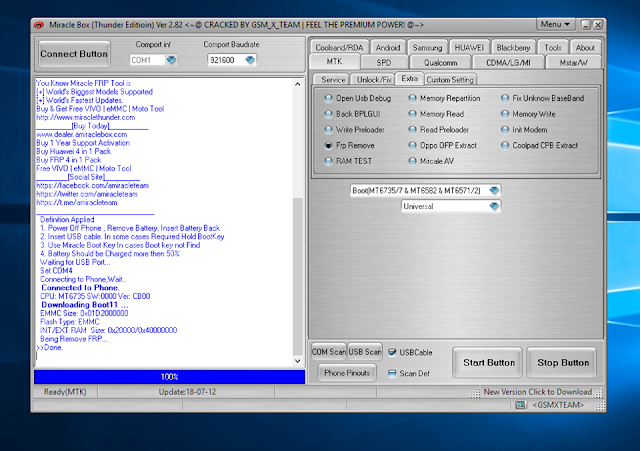The image size is (640, 451).
Task: Open the About tab
Action: pyautogui.click(x=585, y=48)
